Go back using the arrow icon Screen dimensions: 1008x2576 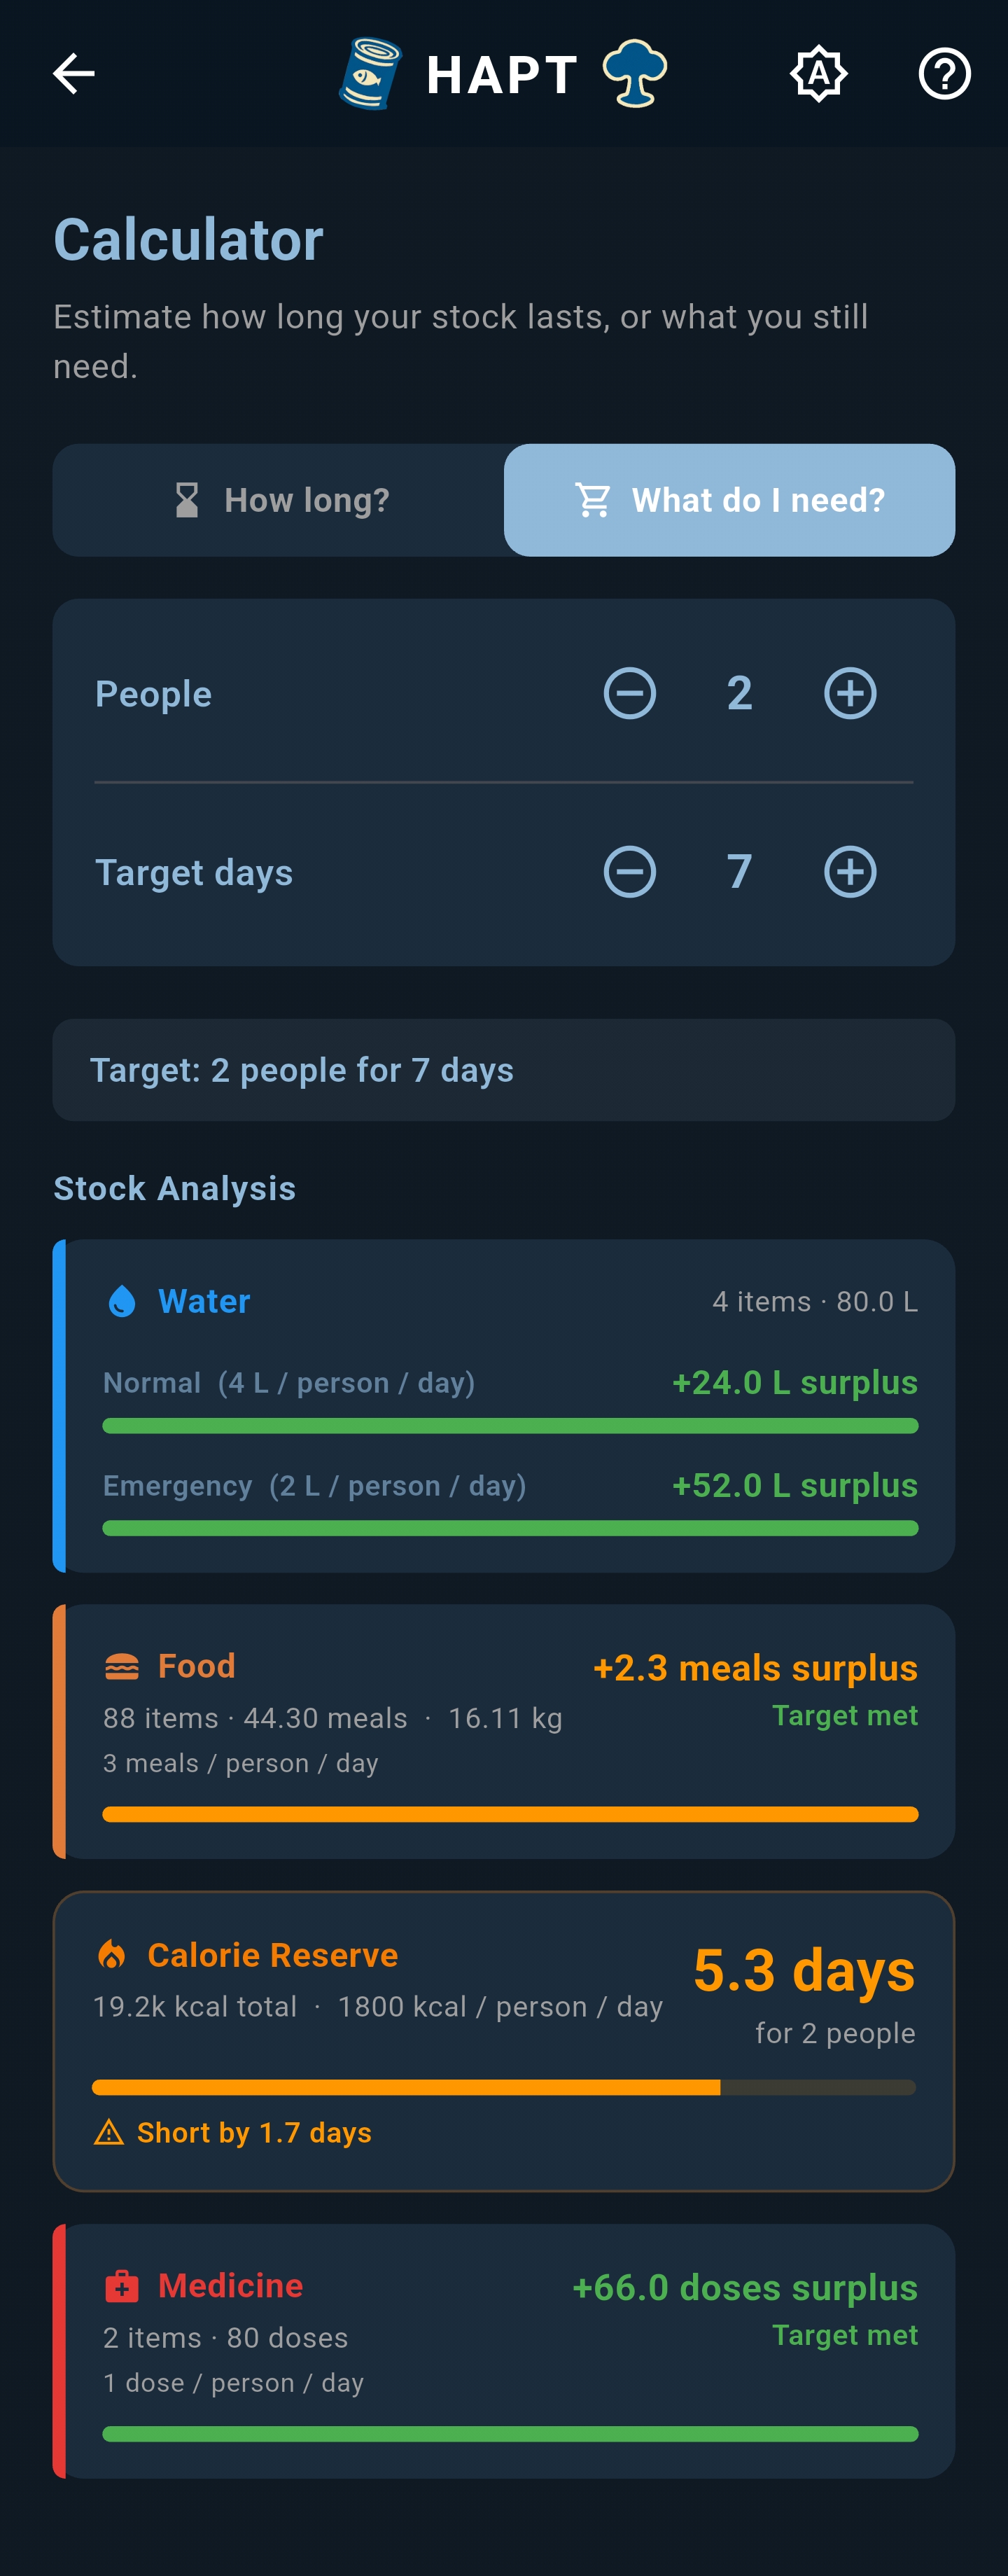(x=74, y=73)
